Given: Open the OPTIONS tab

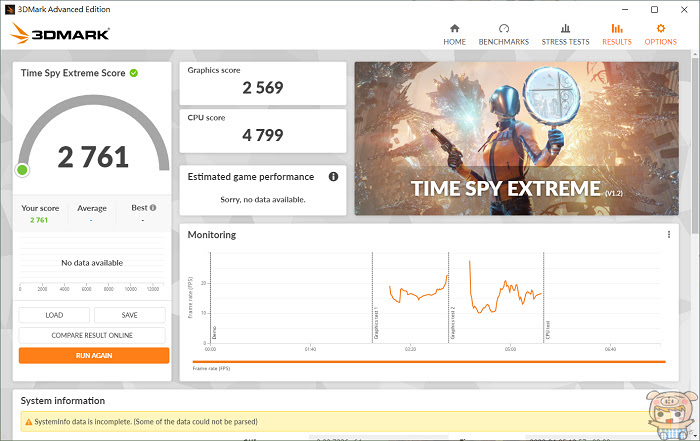Looking at the screenshot, I should [660, 35].
